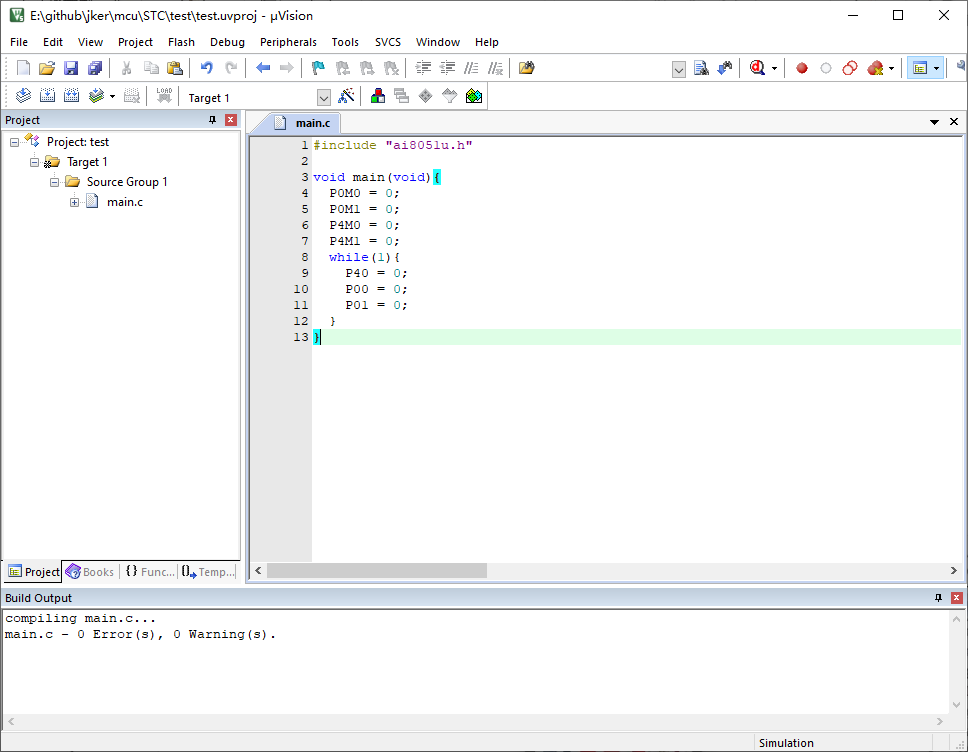968x752 pixels.
Task: Open the Target 1 selection dropdown
Action: click(323, 98)
